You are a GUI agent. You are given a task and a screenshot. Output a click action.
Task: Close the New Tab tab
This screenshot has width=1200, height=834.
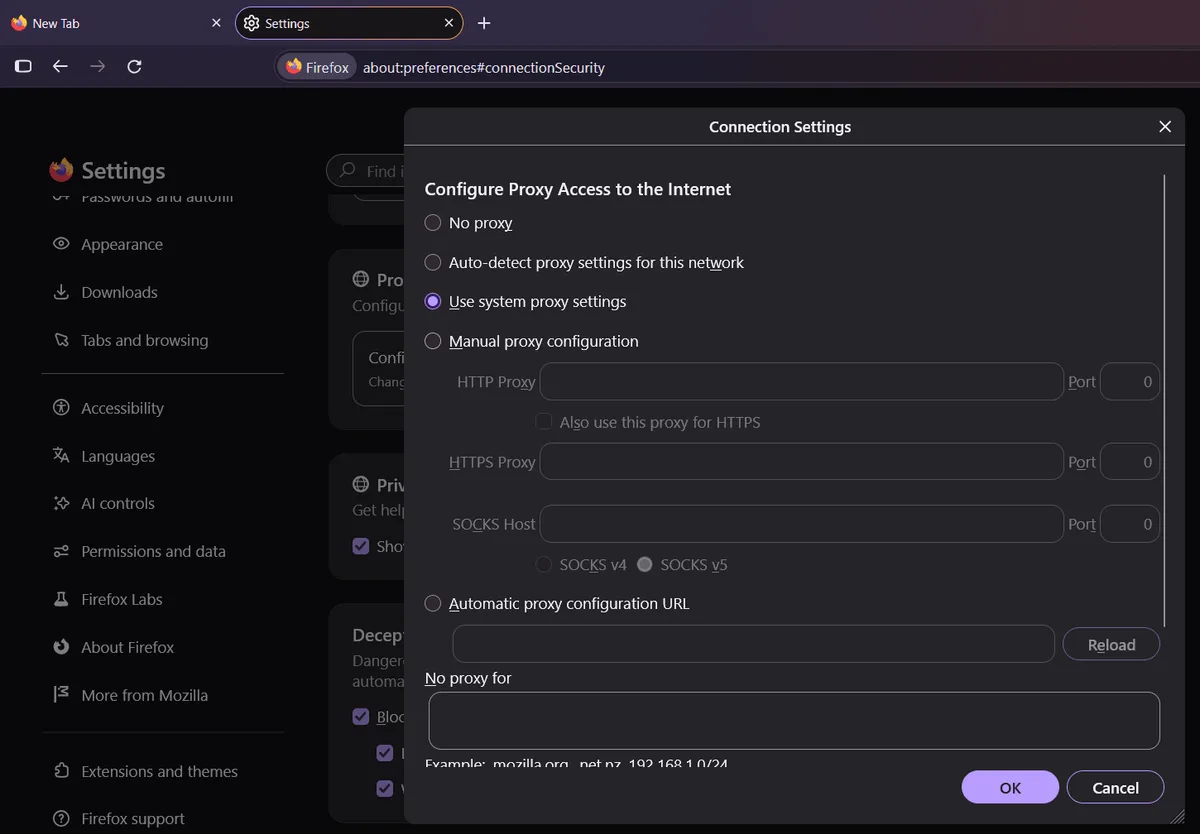click(216, 23)
